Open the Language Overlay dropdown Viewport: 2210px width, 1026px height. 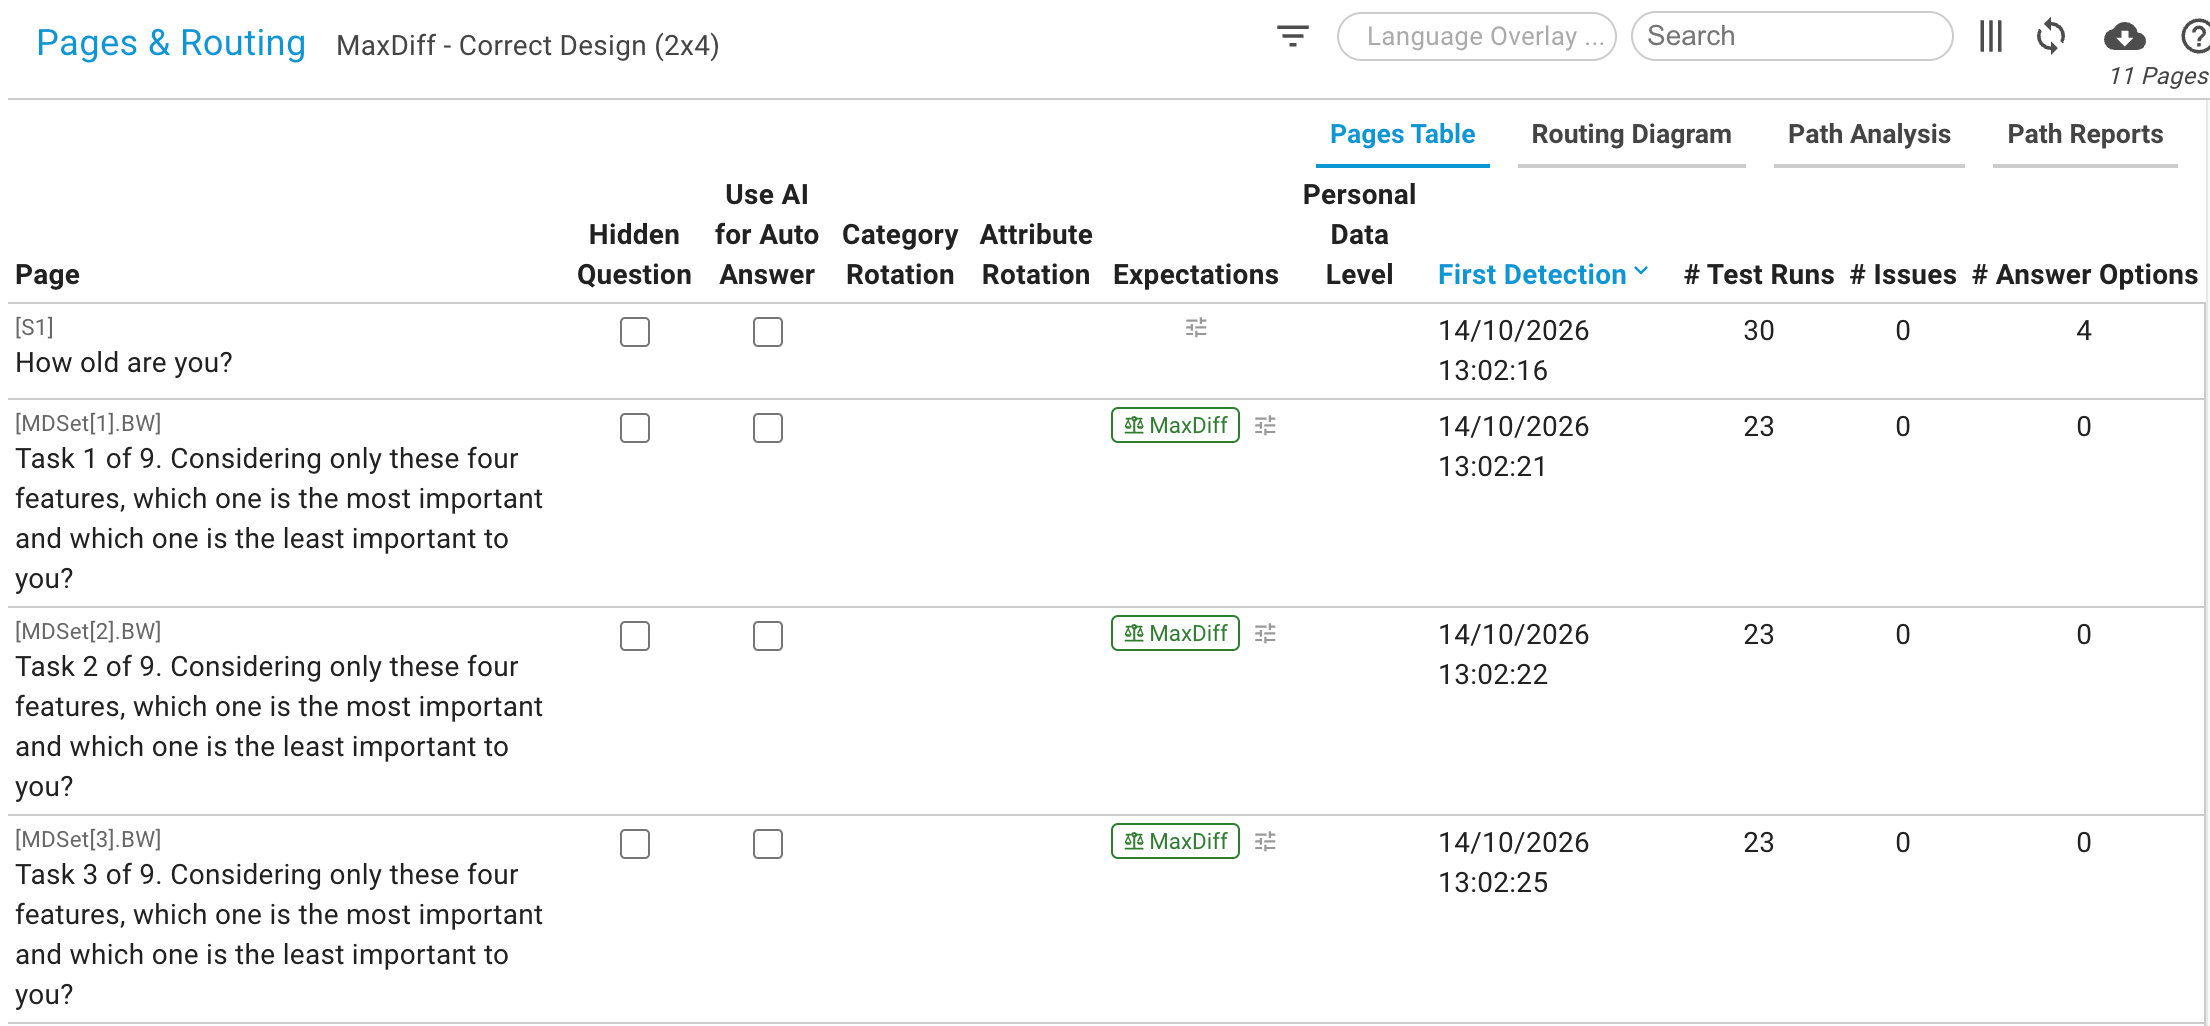(1476, 37)
